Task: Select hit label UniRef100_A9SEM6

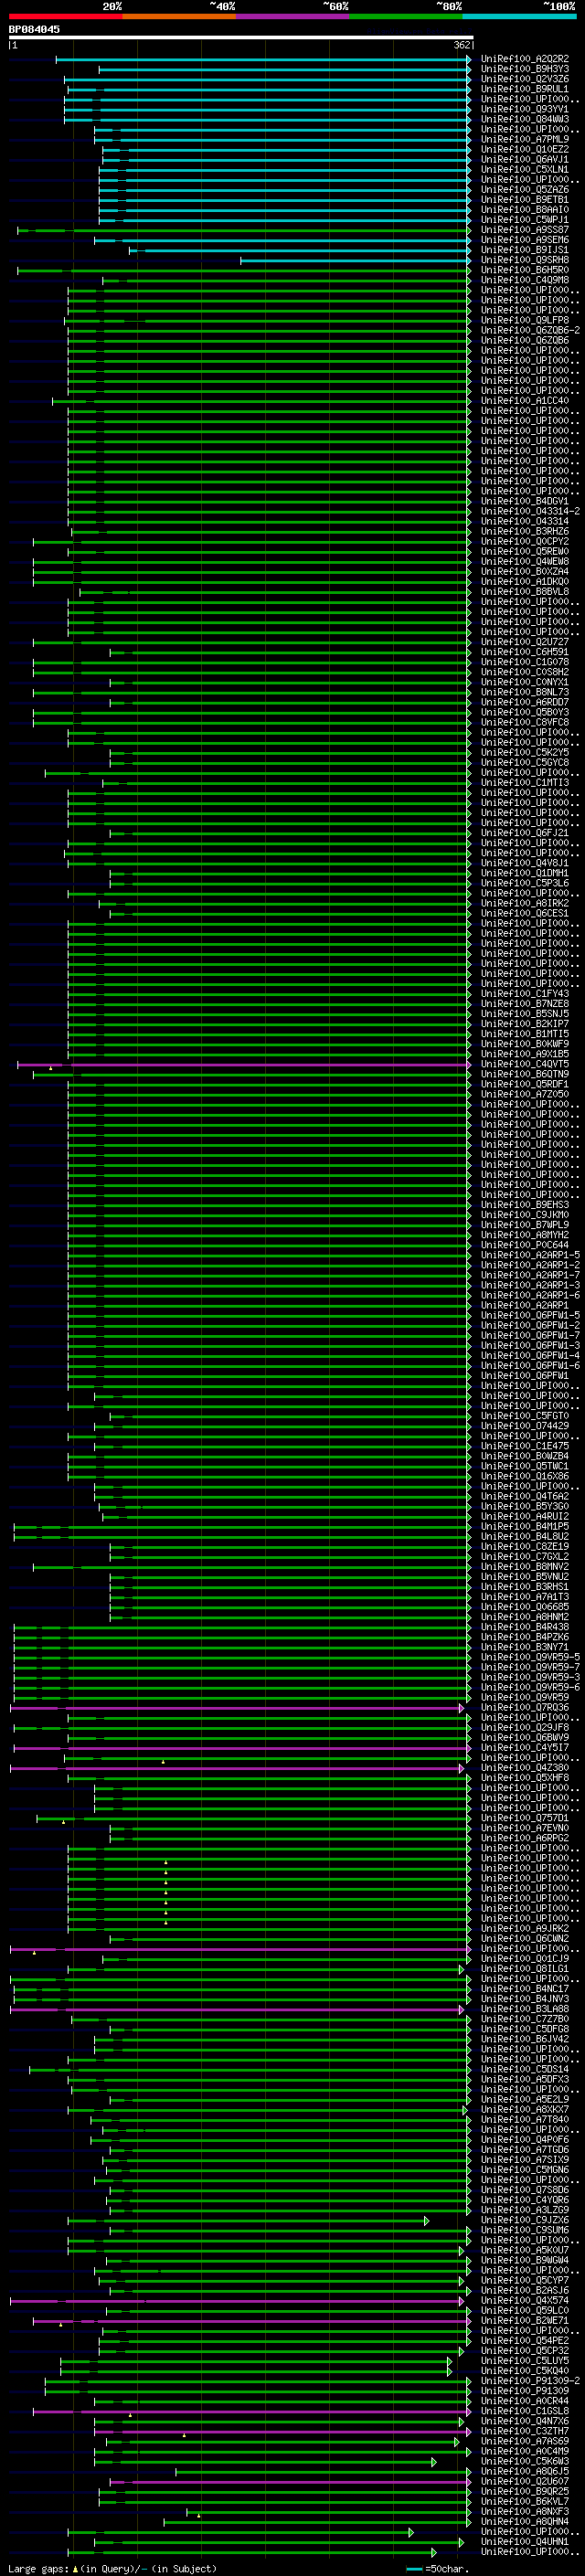Action: point(525,240)
